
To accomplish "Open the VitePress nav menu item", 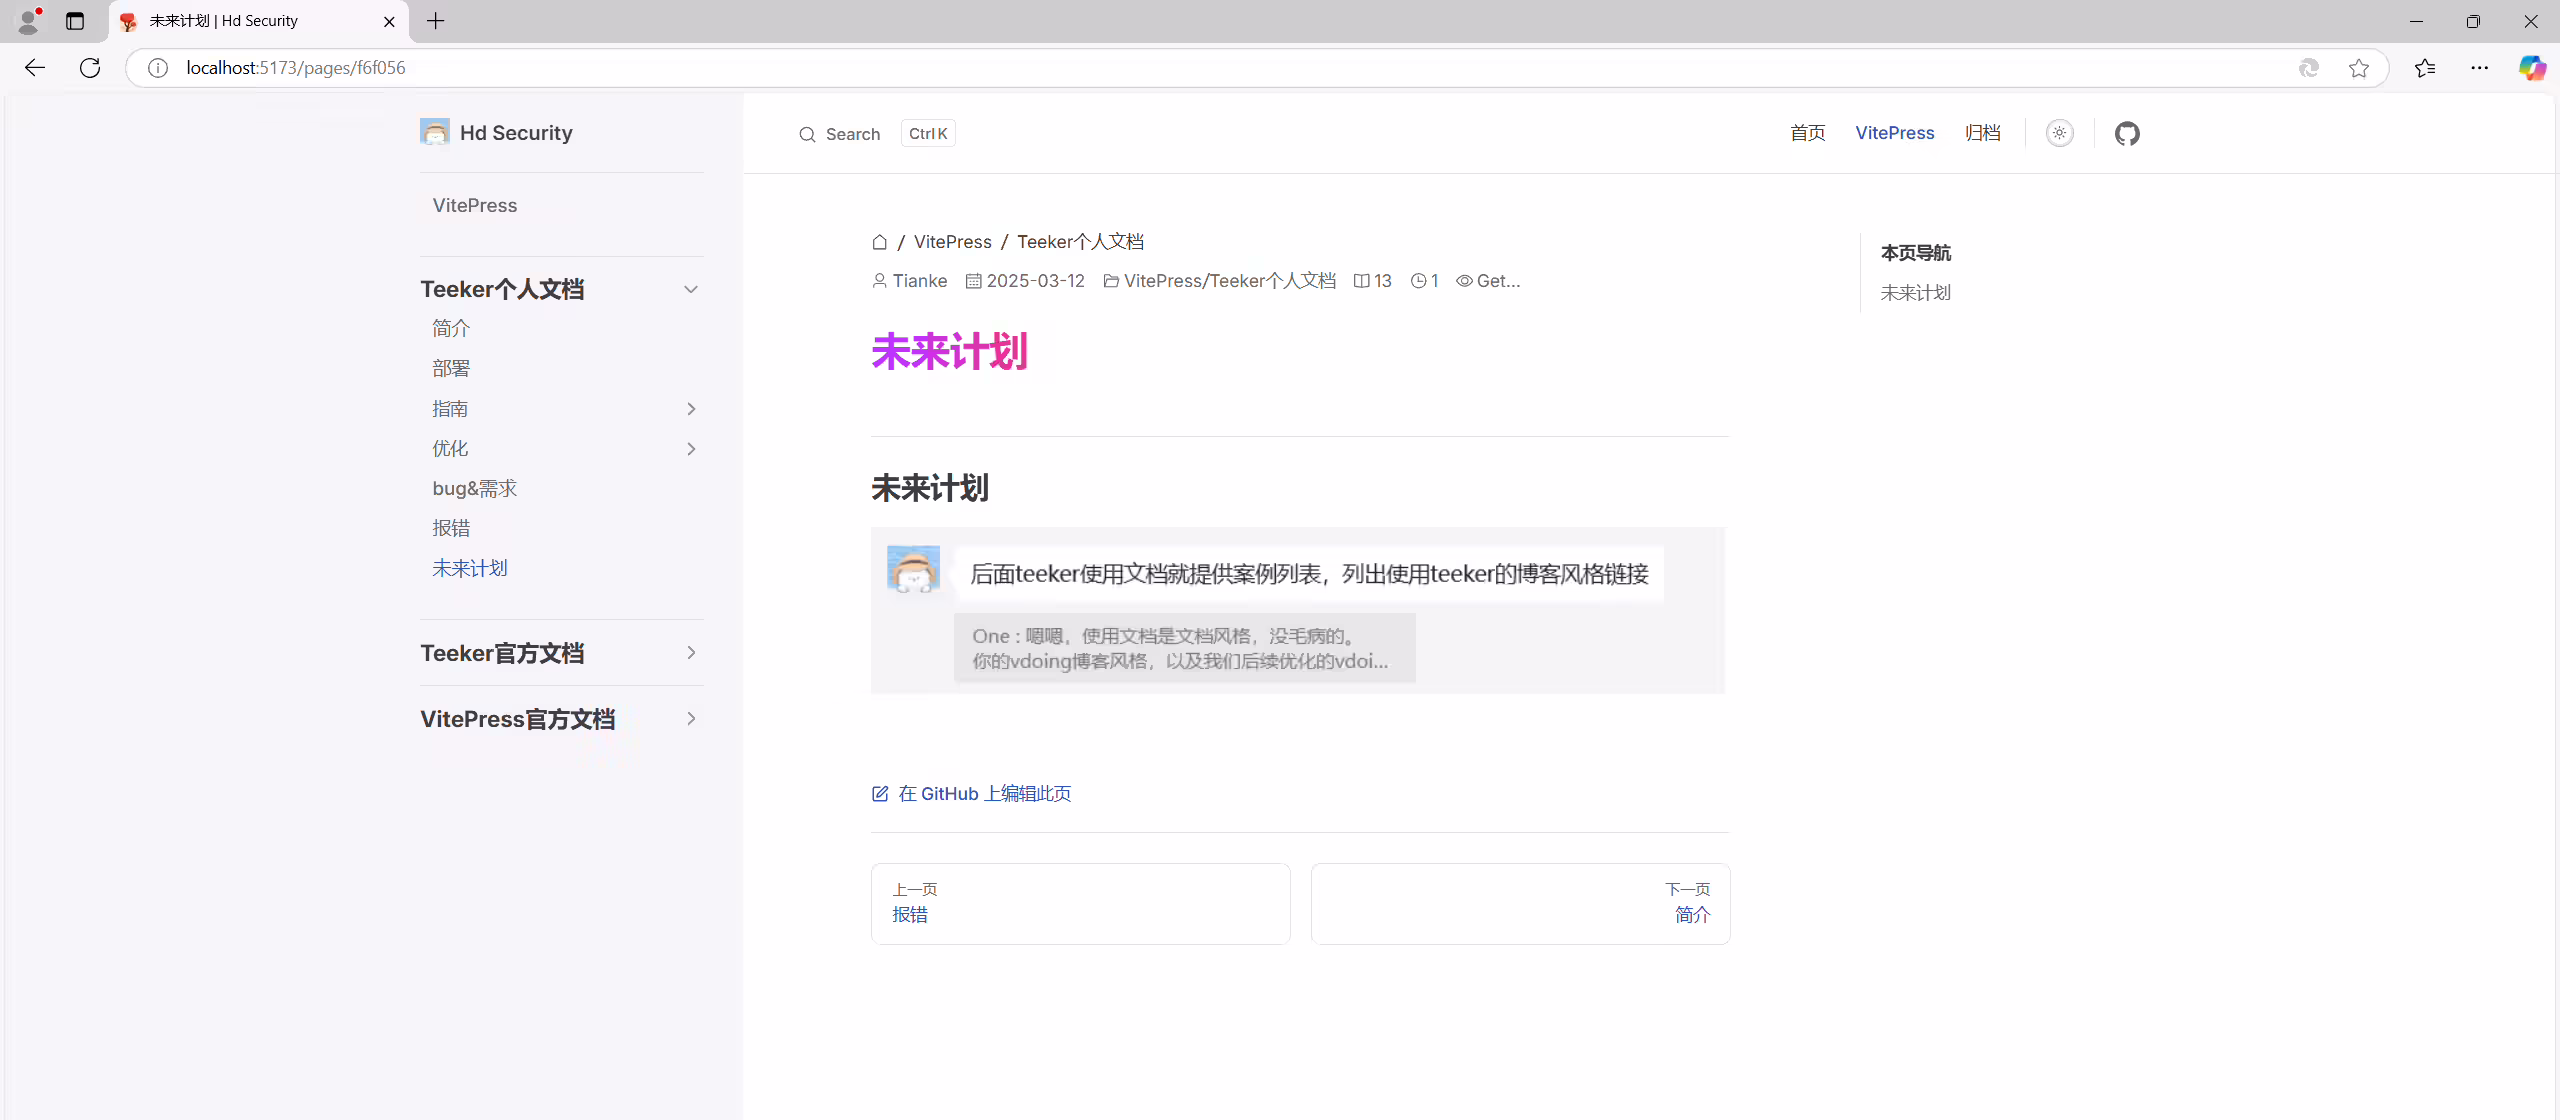I will [x=1895, y=133].
